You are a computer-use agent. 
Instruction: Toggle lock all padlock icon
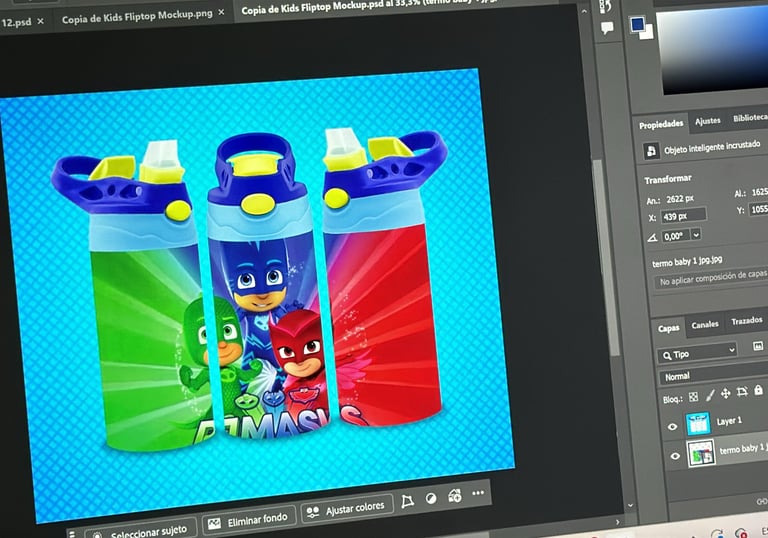click(759, 390)
